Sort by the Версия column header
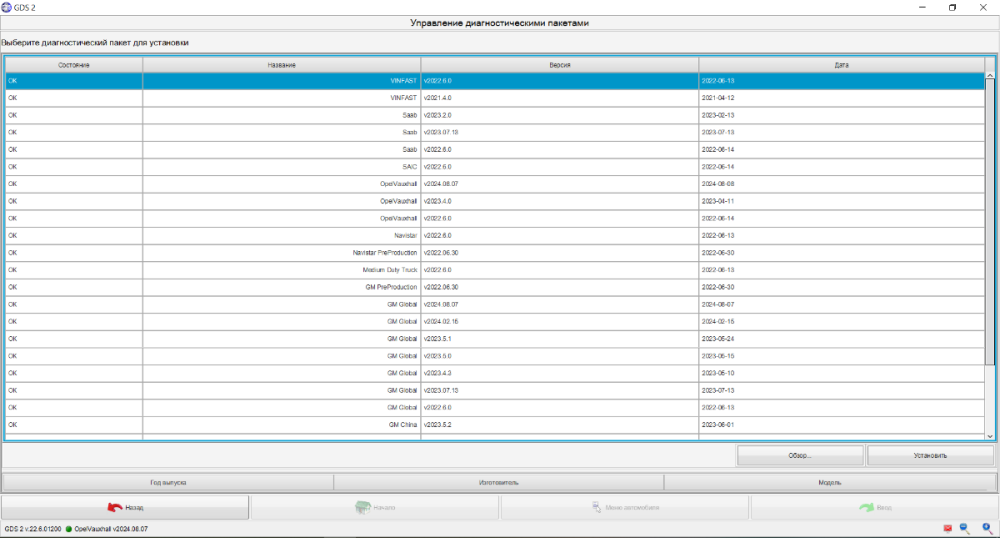The height and width of the screenshot is (538, 1000). tap(560, 65)
